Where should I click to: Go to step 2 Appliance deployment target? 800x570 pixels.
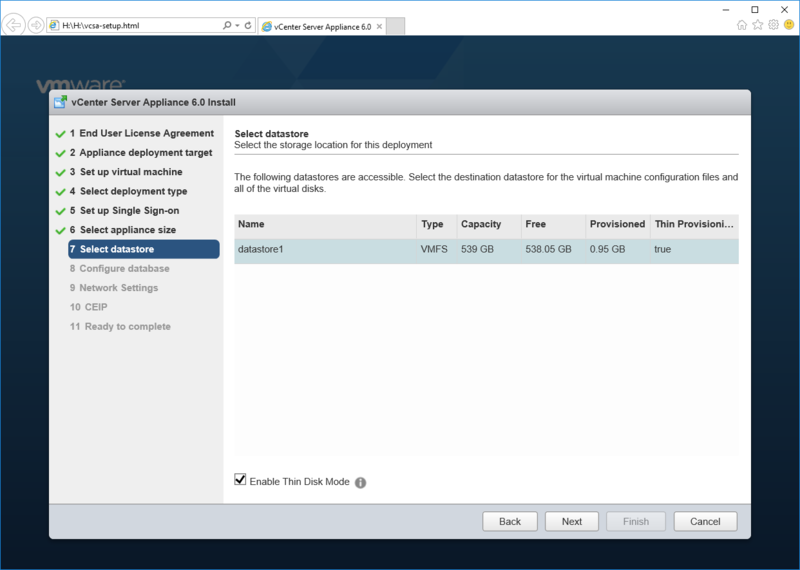pos(141,153)
